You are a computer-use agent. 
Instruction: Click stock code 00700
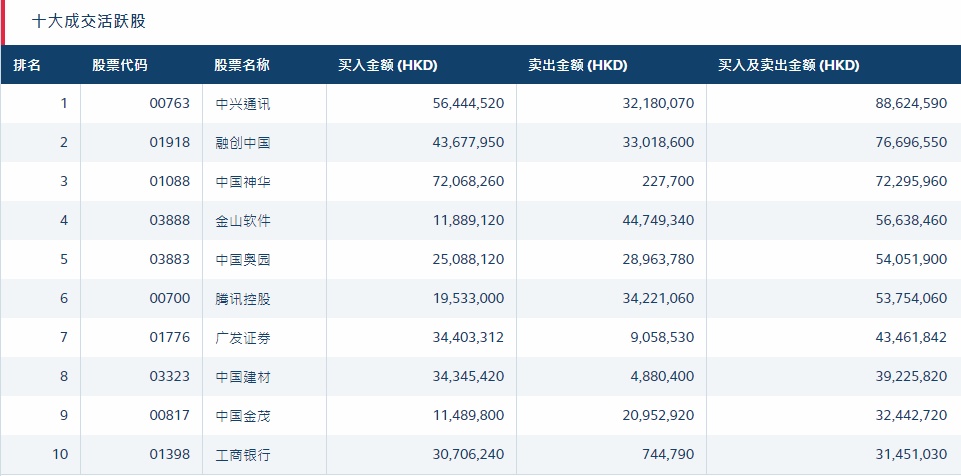click(x=169, y=299)
